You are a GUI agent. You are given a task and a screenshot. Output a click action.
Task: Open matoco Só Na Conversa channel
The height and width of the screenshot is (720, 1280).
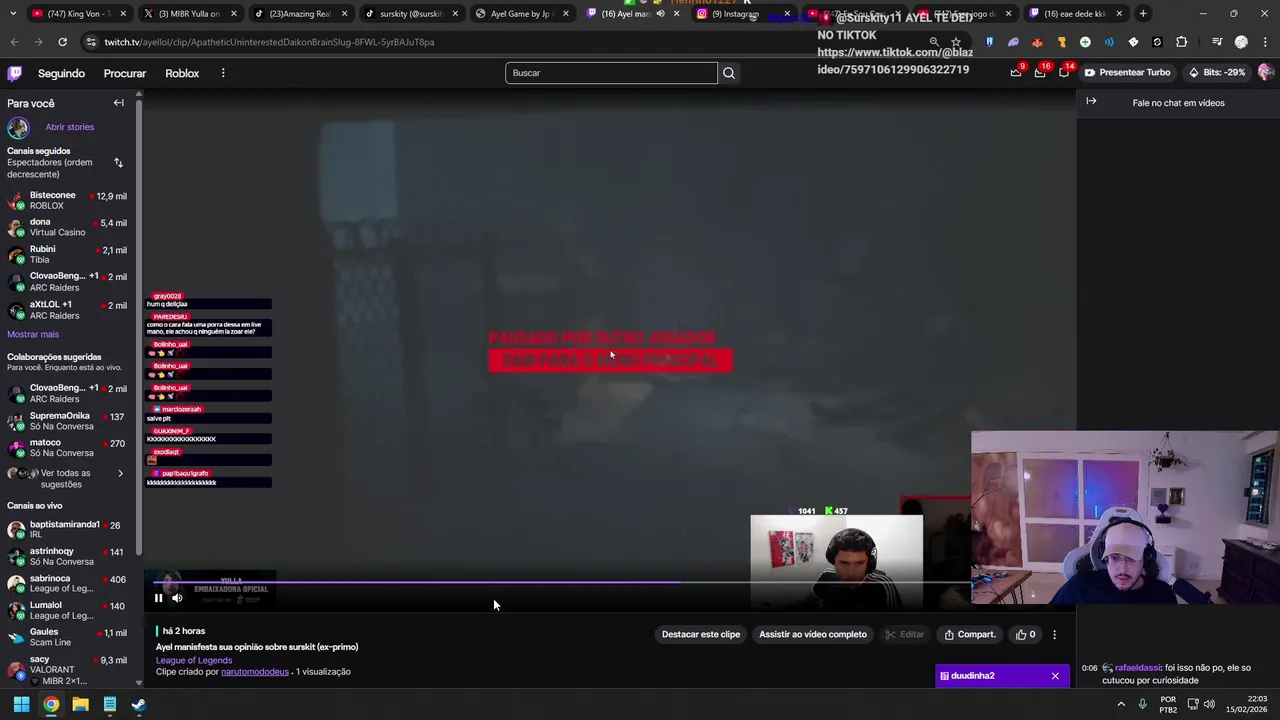pos(68,448)
